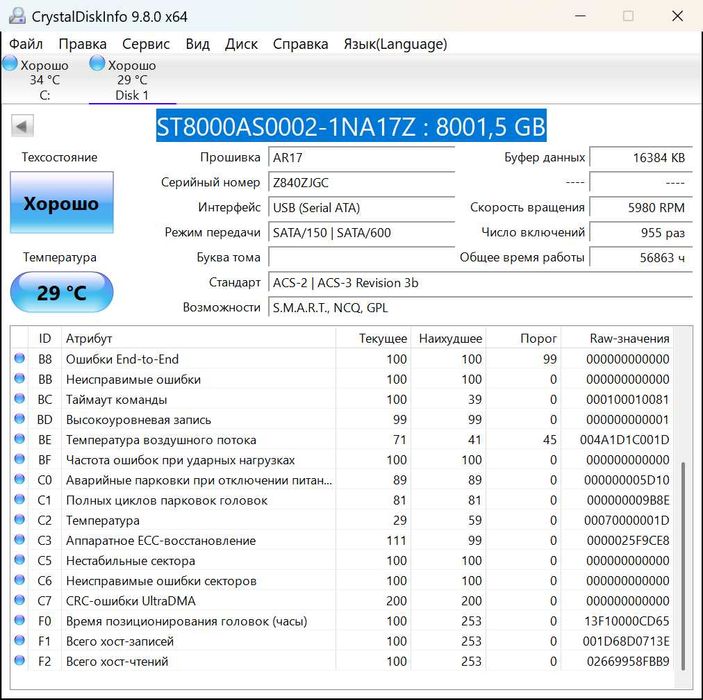Click the status icon for attribute BC
Image resolution: width=703 pixels, height=700 pixels.
(x=19, y=399)
